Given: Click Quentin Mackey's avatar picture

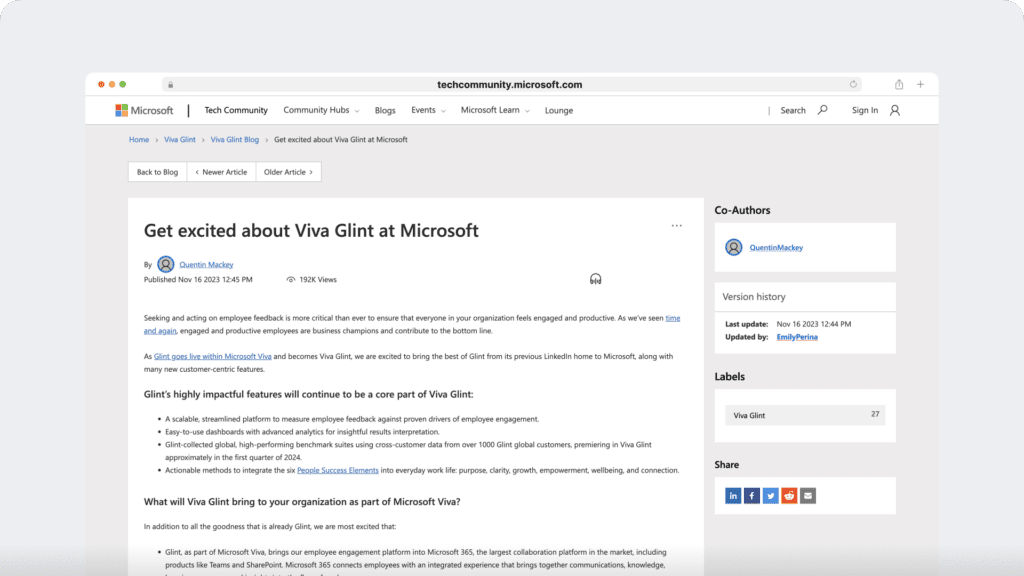Looking at the screenshot, I should pyautogui.click(x=165, y=264).
